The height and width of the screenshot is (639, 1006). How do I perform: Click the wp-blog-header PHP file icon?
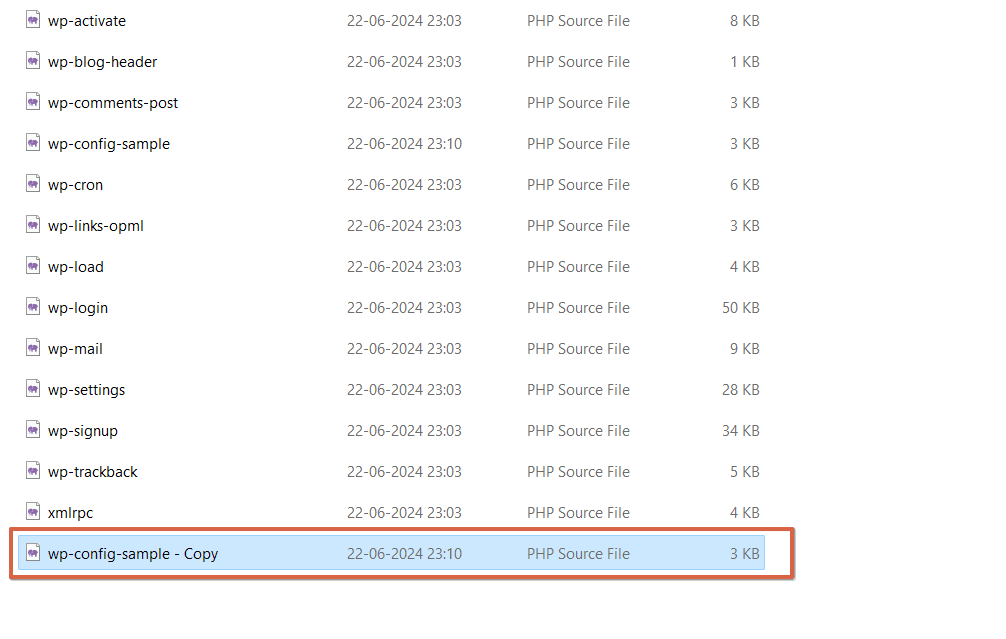(x=33, y=61)
